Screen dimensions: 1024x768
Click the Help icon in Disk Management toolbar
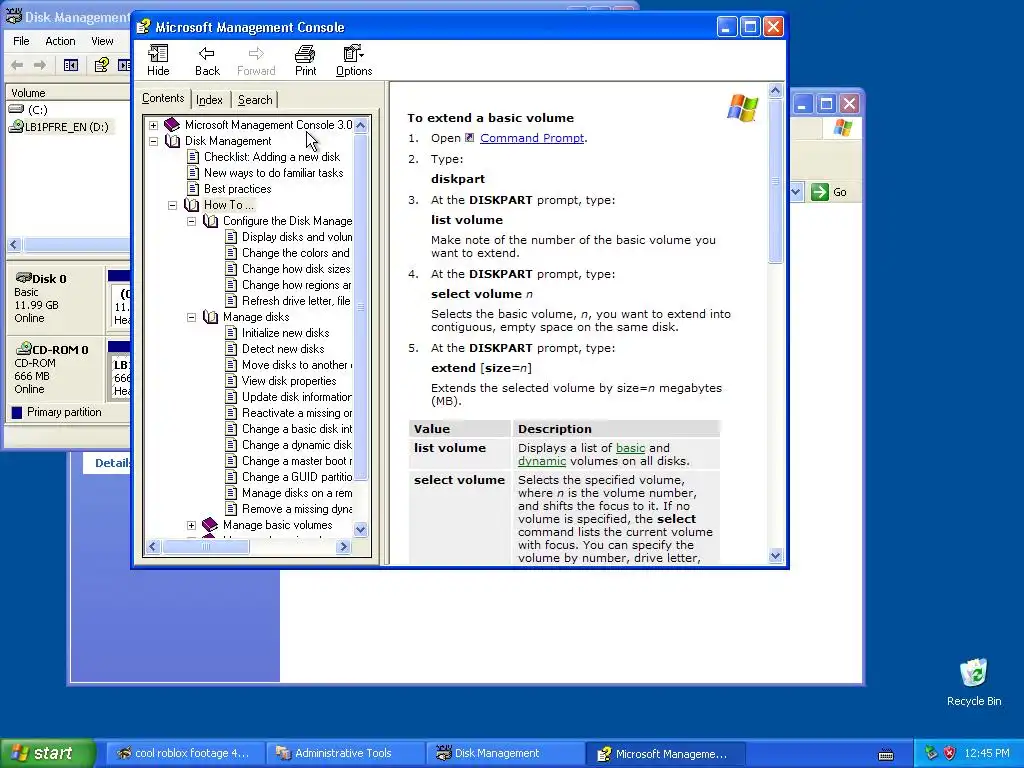point(101,65)
